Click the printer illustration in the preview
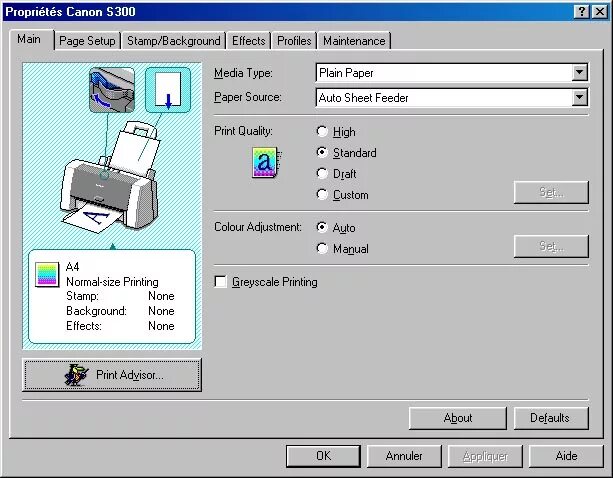This screenshot has width=613, height=478. (111, 176)
